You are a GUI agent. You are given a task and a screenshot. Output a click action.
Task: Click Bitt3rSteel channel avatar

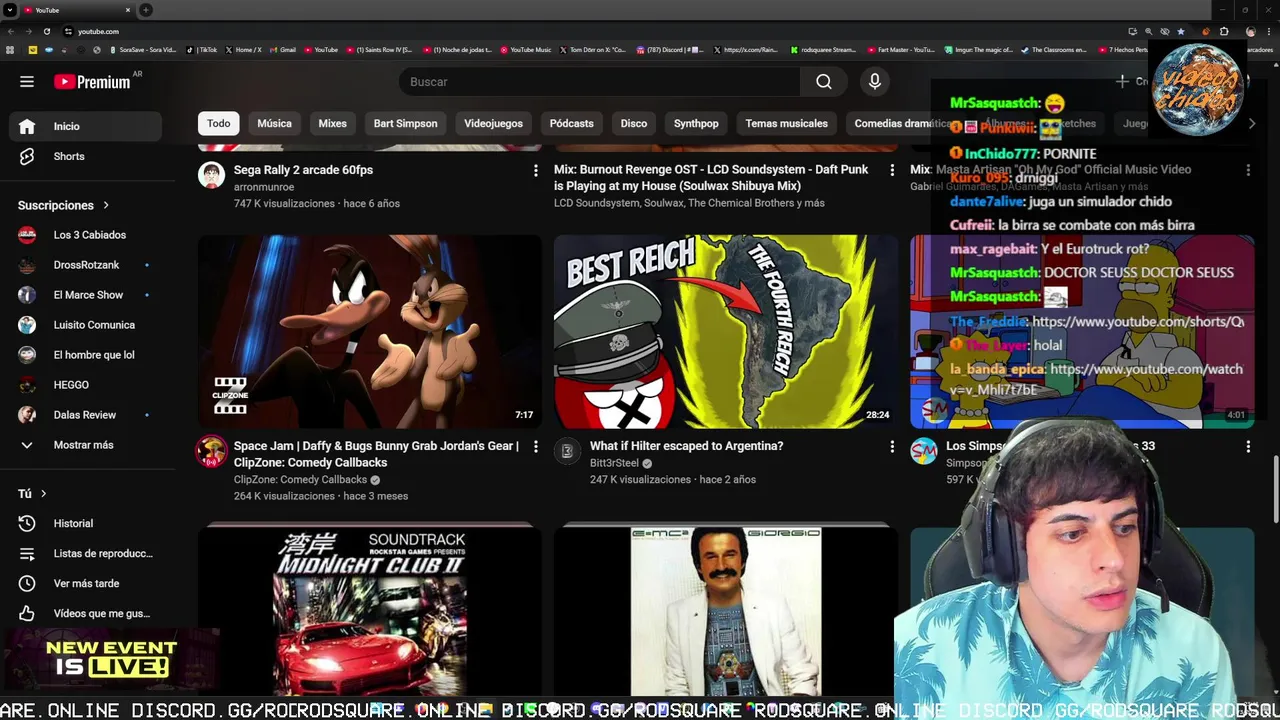[567, 452]
